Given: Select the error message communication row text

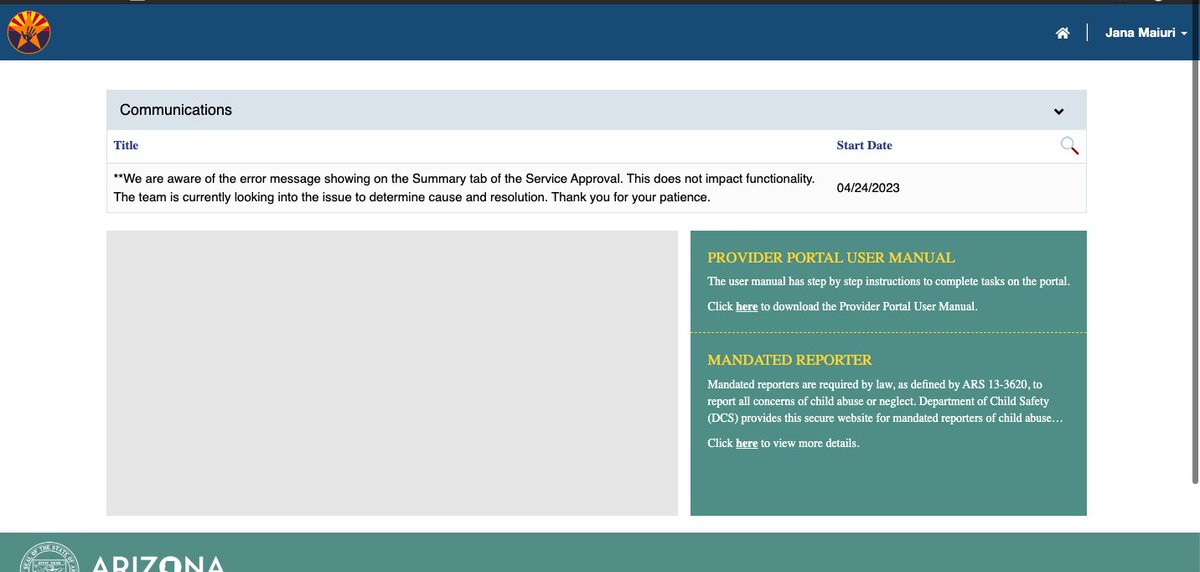Looking at the screenshot, I should (464, 188).
